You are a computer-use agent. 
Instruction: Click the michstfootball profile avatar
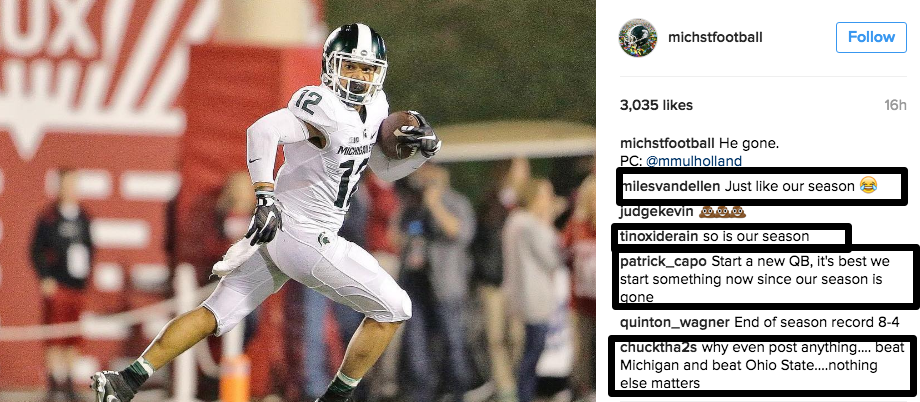click(637, 38)
